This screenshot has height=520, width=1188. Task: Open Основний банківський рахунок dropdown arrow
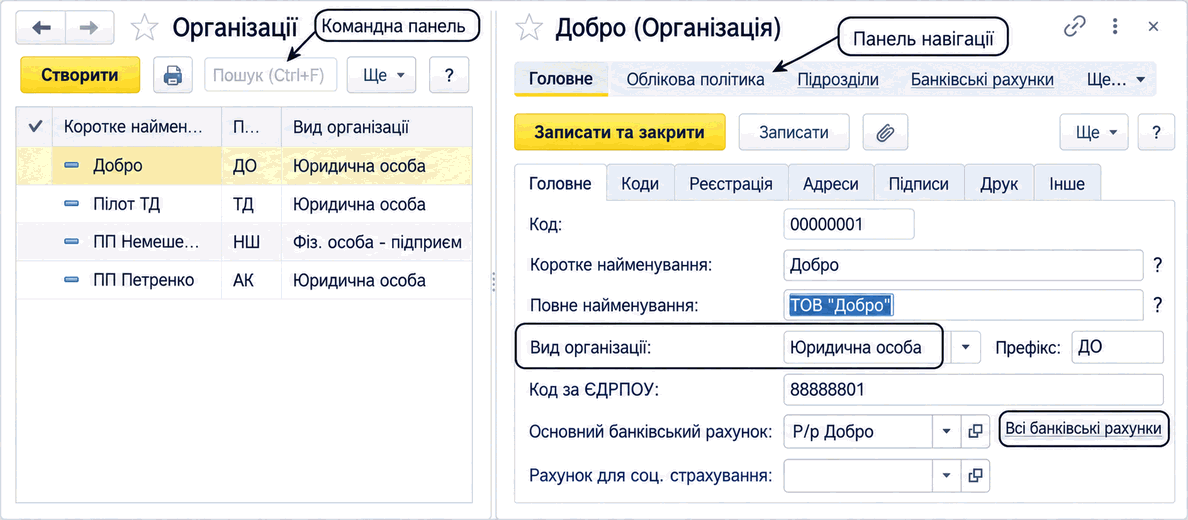(946, 431)
